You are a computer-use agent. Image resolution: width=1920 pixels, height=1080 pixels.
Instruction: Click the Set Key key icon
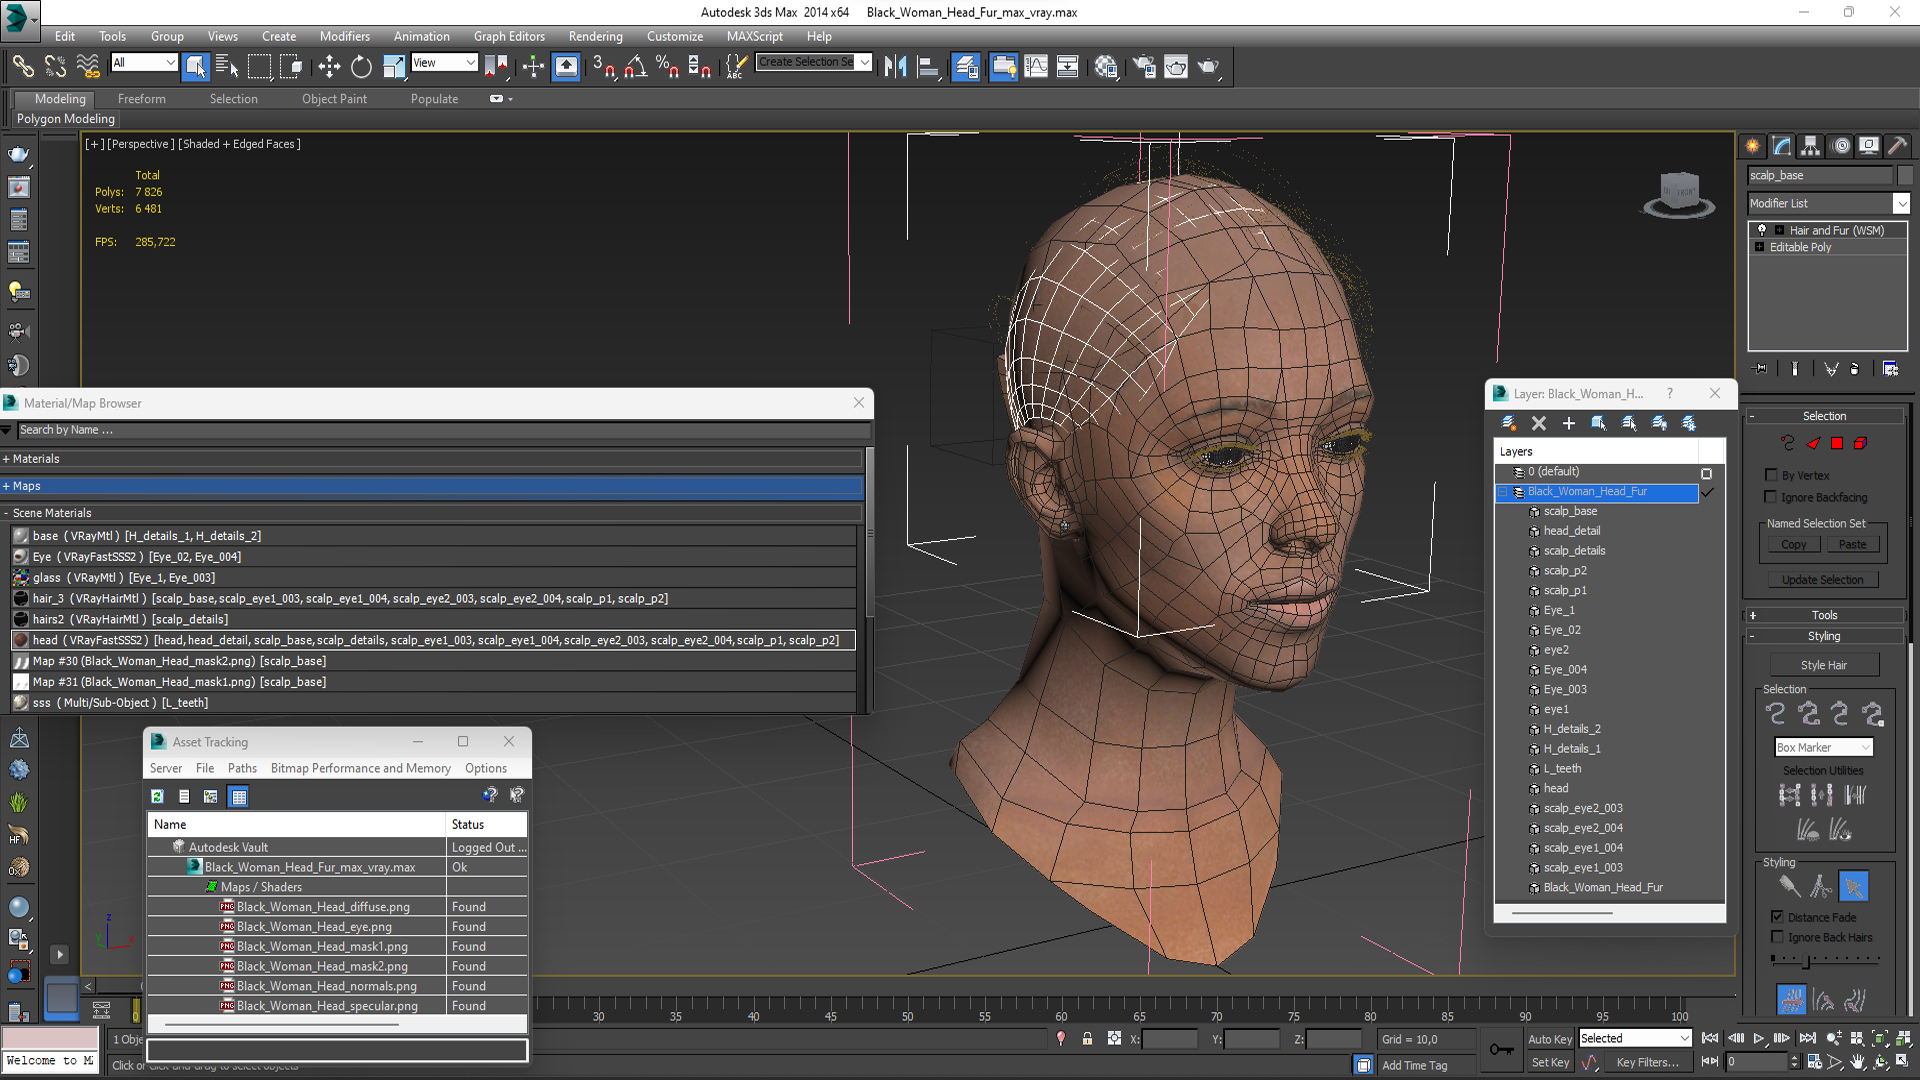pos(1501,1049)
